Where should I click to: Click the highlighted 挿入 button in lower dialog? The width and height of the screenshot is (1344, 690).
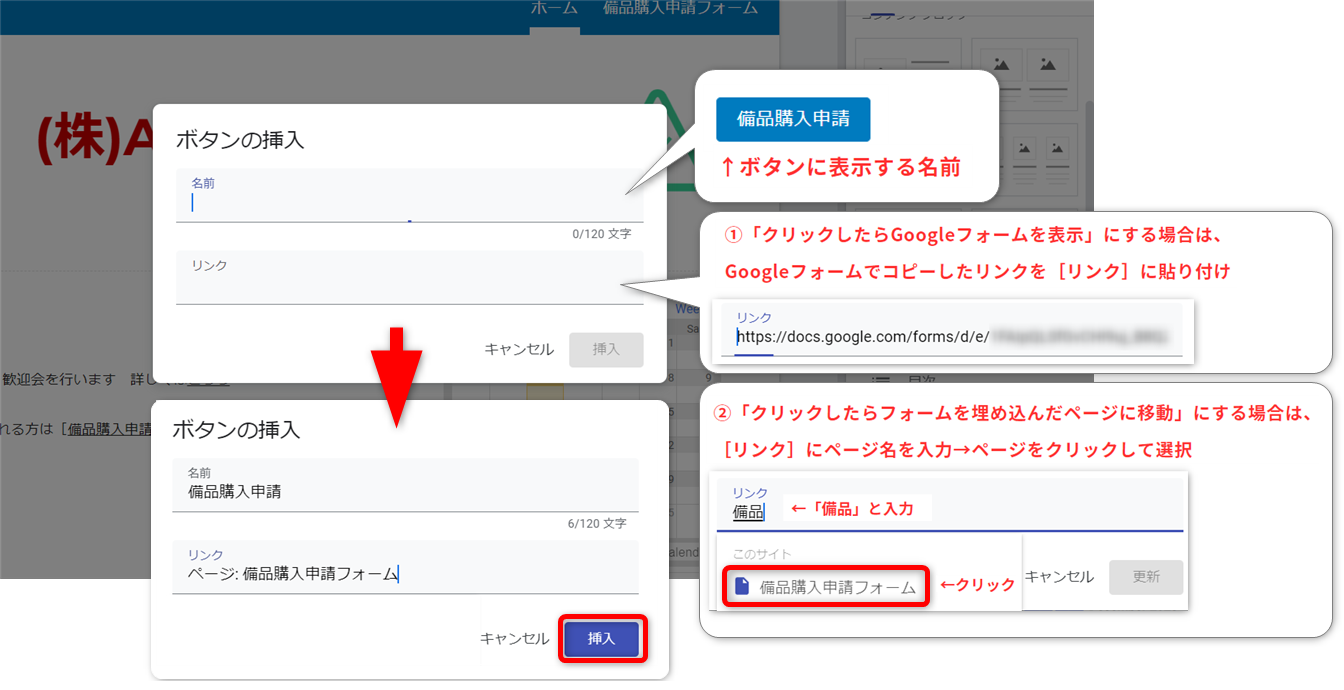pos(601,639)
